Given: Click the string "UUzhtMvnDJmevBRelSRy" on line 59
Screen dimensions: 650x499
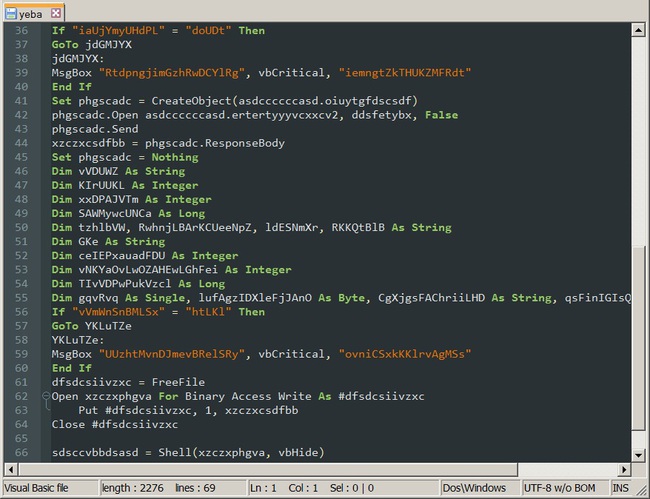Looking at the screenshot, I should click(172, 354).
